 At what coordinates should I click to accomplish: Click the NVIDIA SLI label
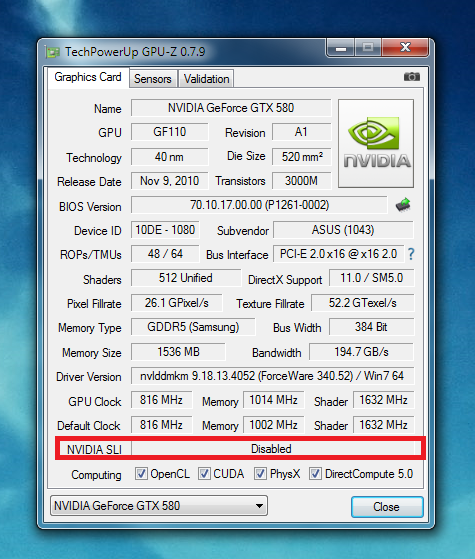click(x=94, y=450)
